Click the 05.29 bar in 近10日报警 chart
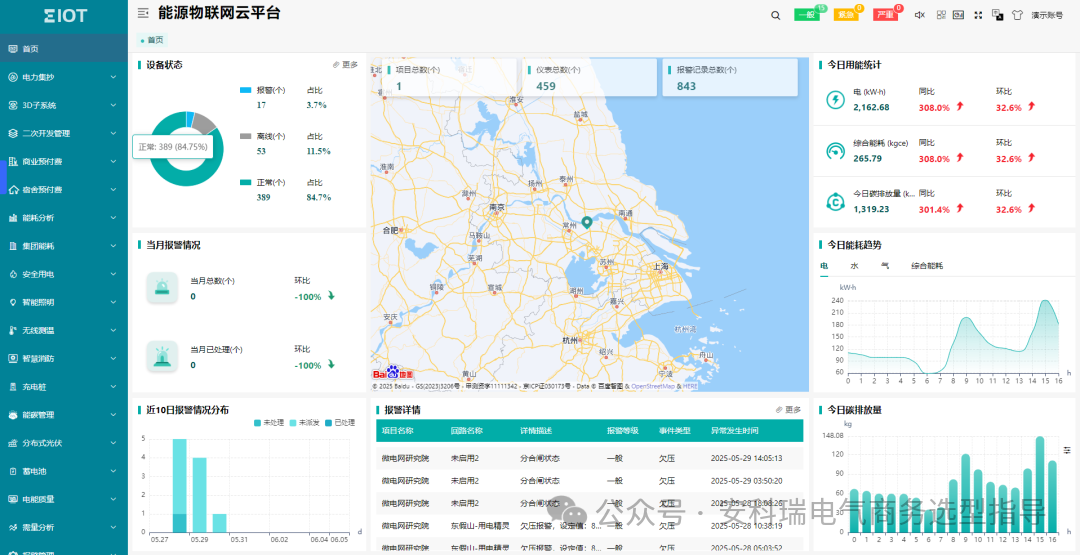 point(200,494)
